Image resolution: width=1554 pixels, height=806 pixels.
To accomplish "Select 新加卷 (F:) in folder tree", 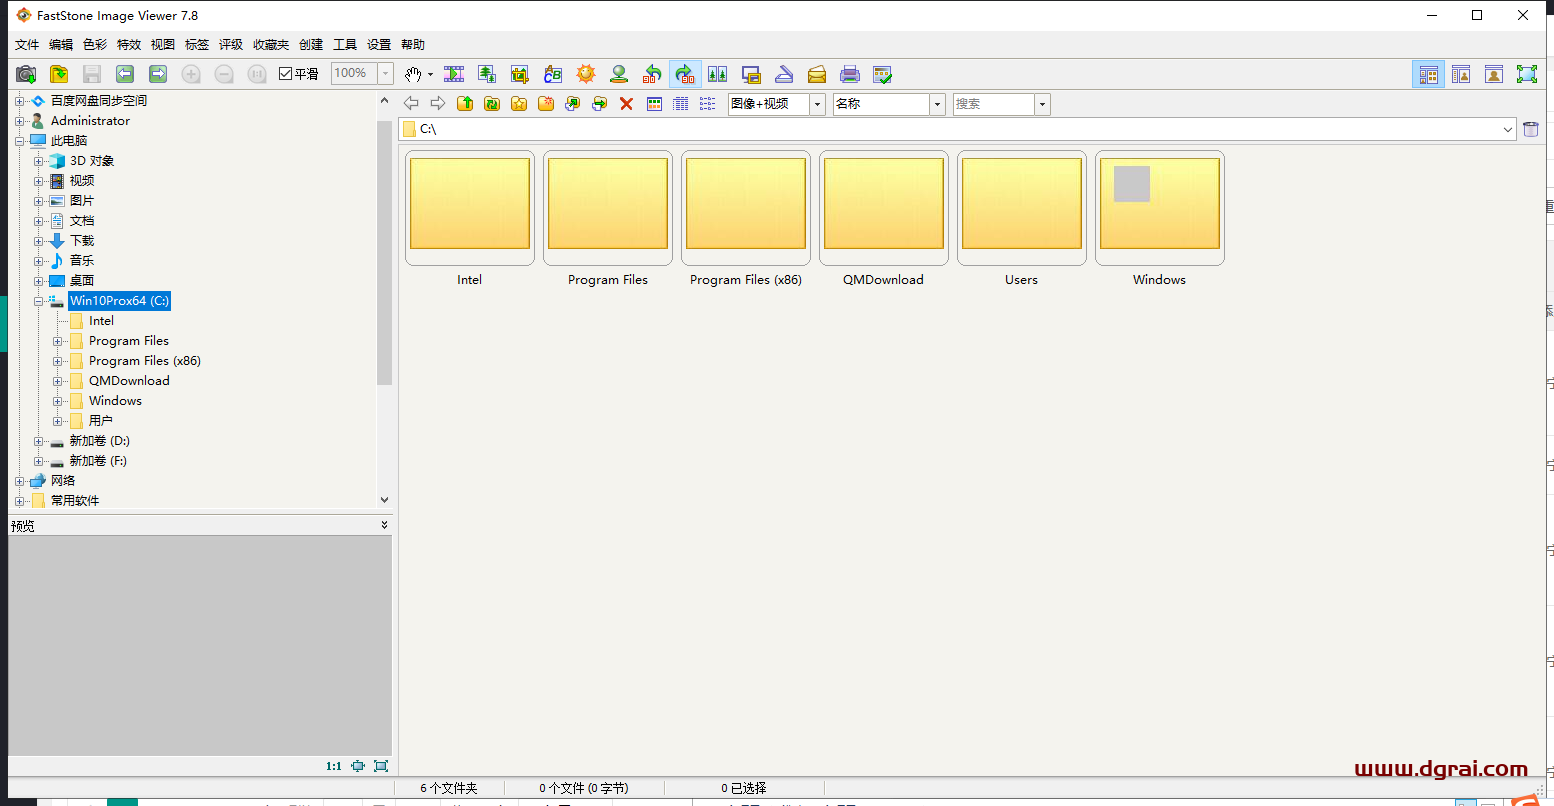I will coord(98,461).
